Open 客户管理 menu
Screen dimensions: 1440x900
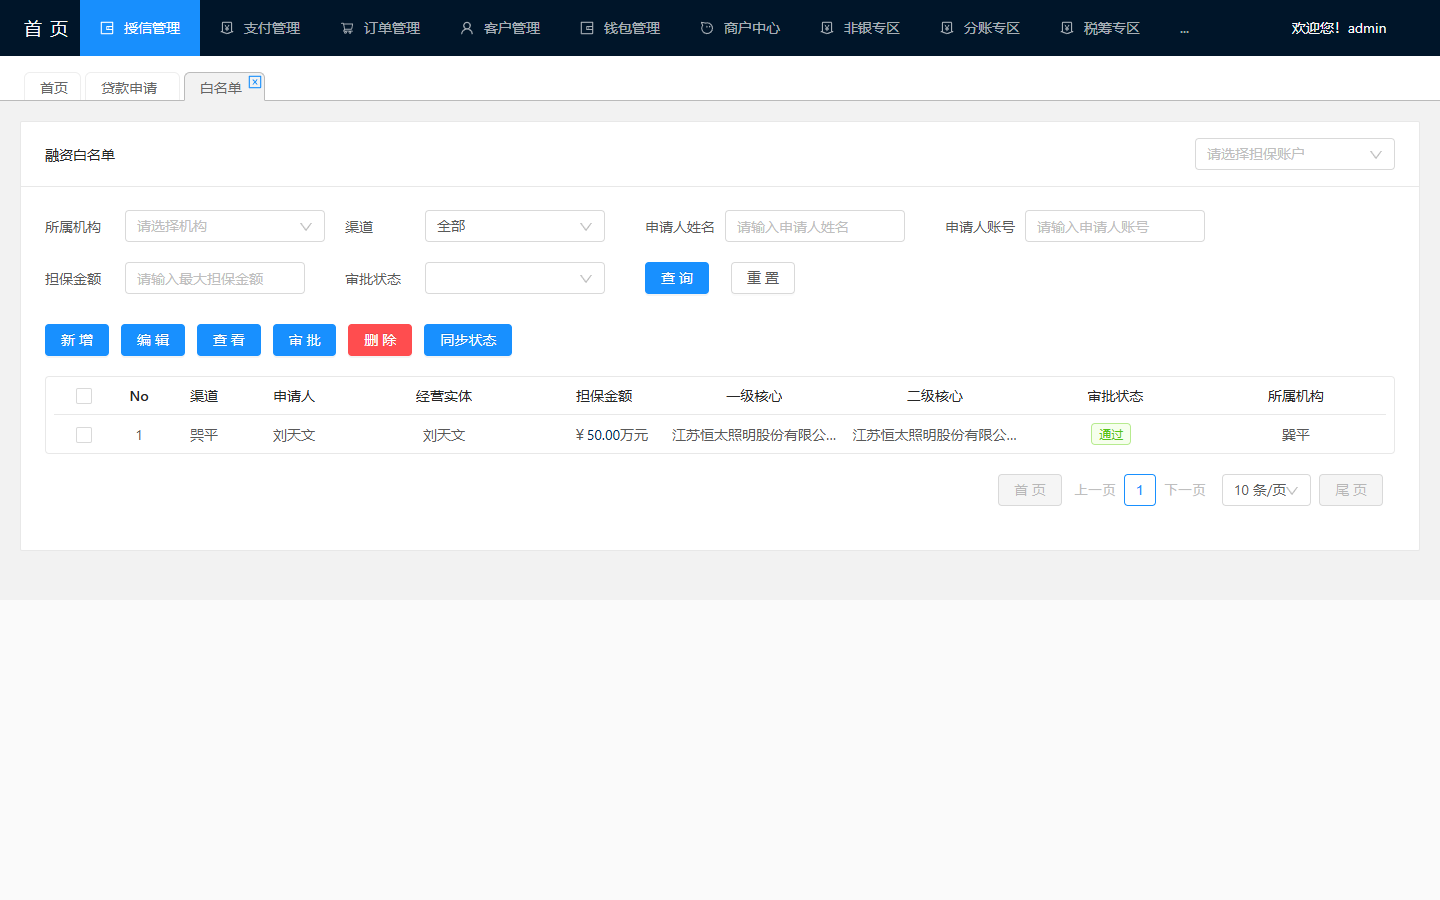point(500,28)
